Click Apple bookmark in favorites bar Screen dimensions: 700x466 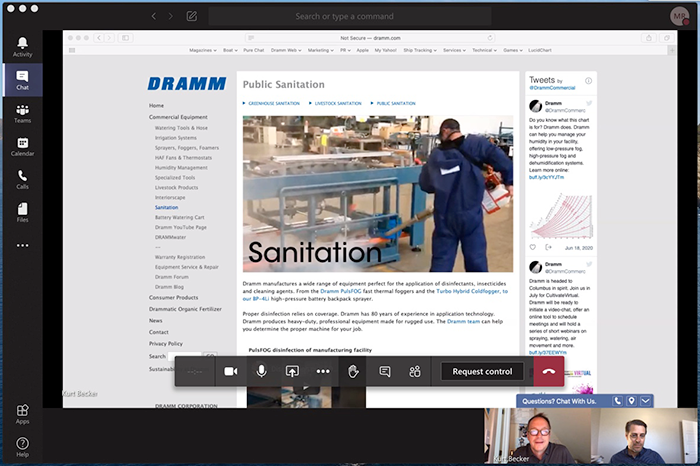tap(362, 50)
